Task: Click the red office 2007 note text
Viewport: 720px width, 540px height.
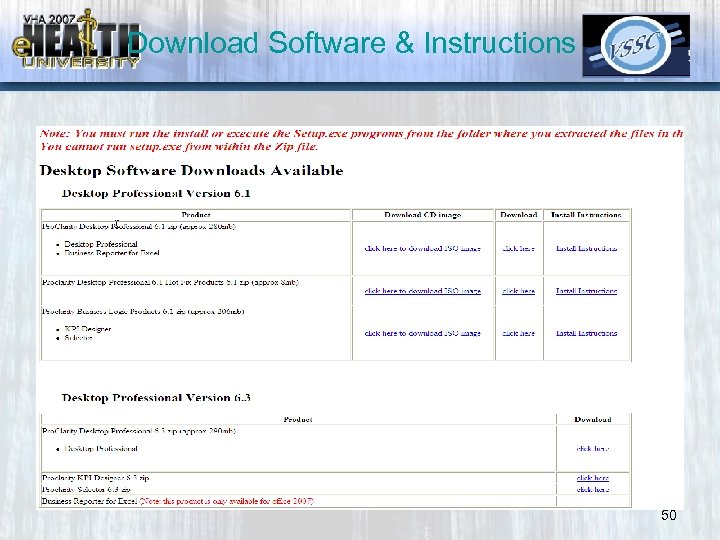Action: [226, 501]
